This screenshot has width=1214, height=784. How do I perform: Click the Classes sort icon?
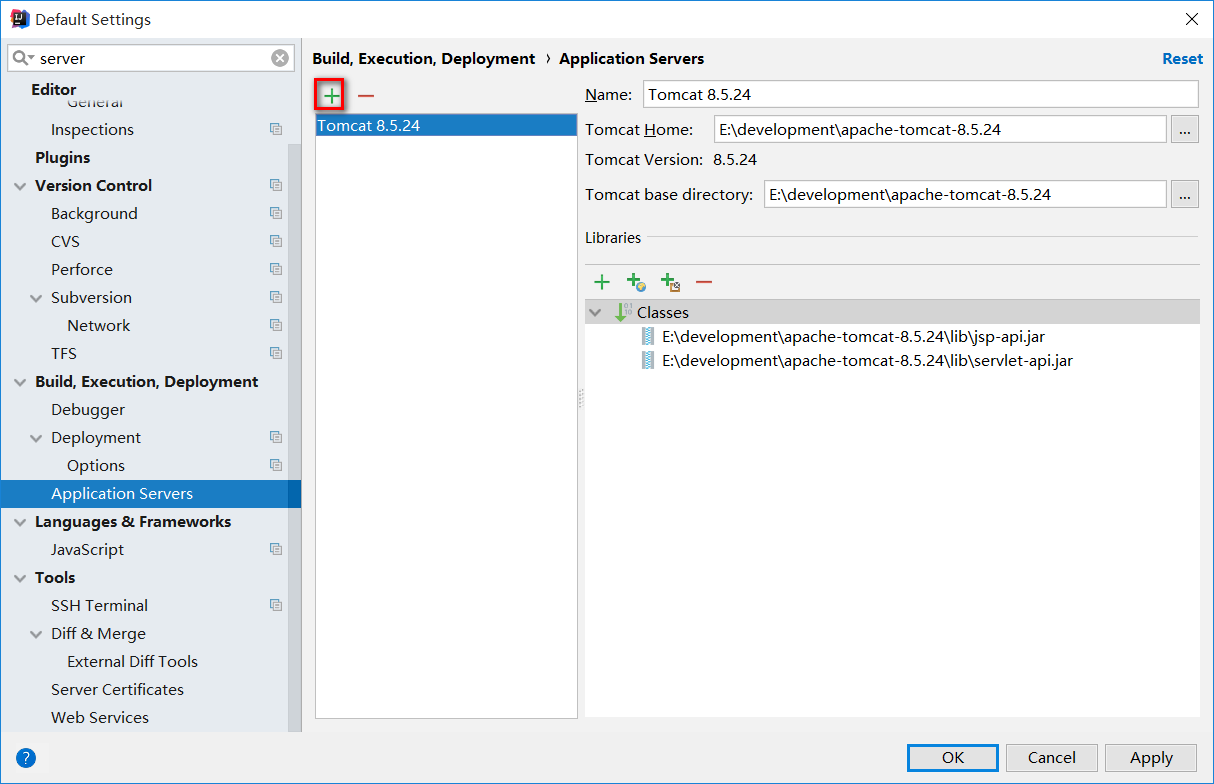pyautogui.click(x=623, y=312)
